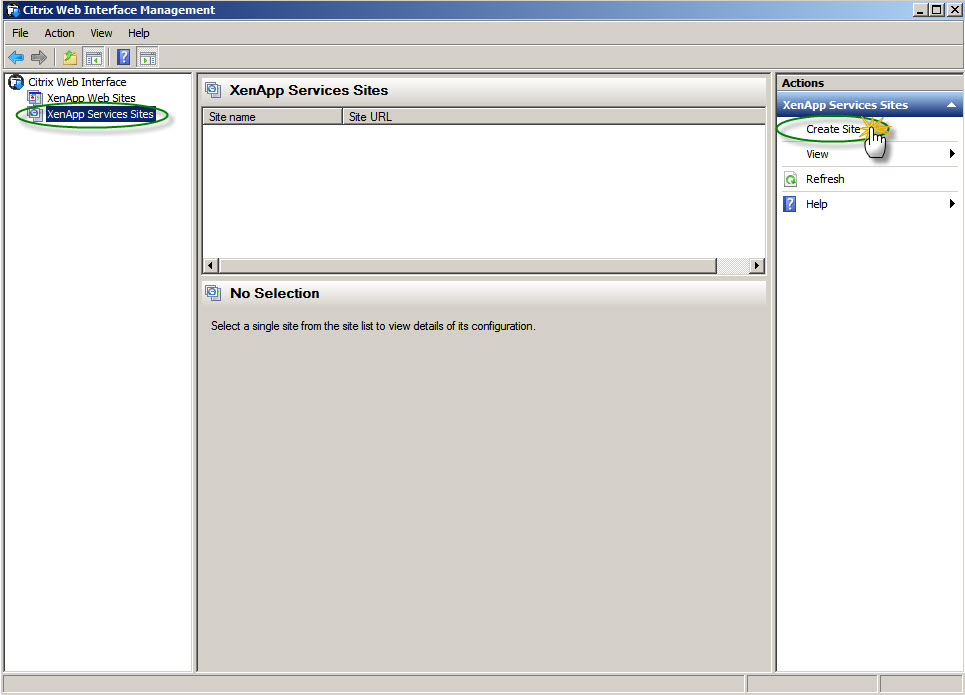Image resolution: width=965 pixels, height=695 pixels.
Task: Close the Citrix Web Interface Management window
Action: point(953,10)
